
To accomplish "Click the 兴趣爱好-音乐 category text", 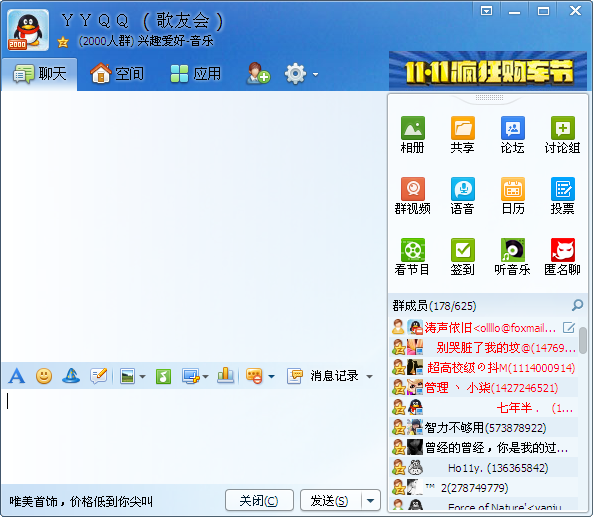I will [x=175, y=41].
